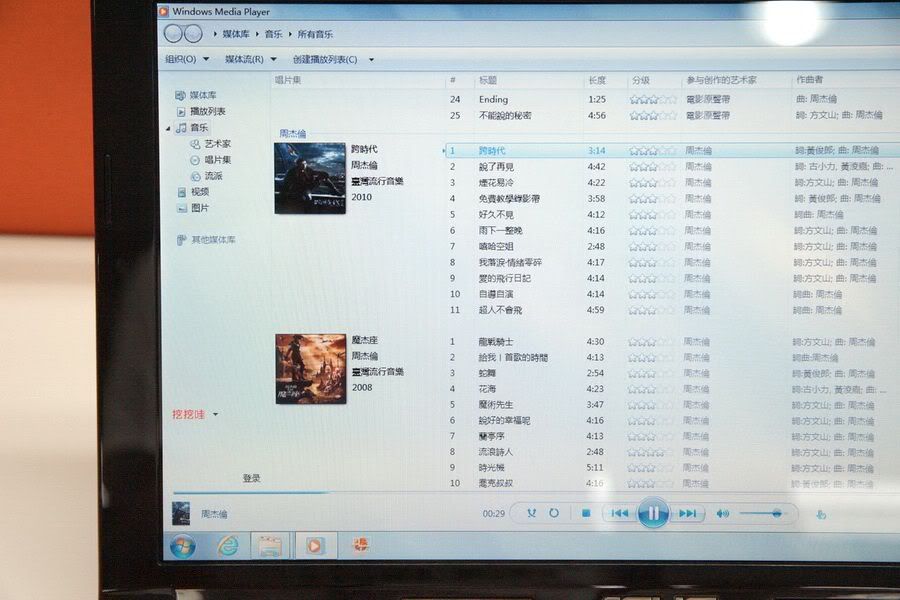Open the Windows Start menu
This screenshot has width=900, height=600.
183,545
